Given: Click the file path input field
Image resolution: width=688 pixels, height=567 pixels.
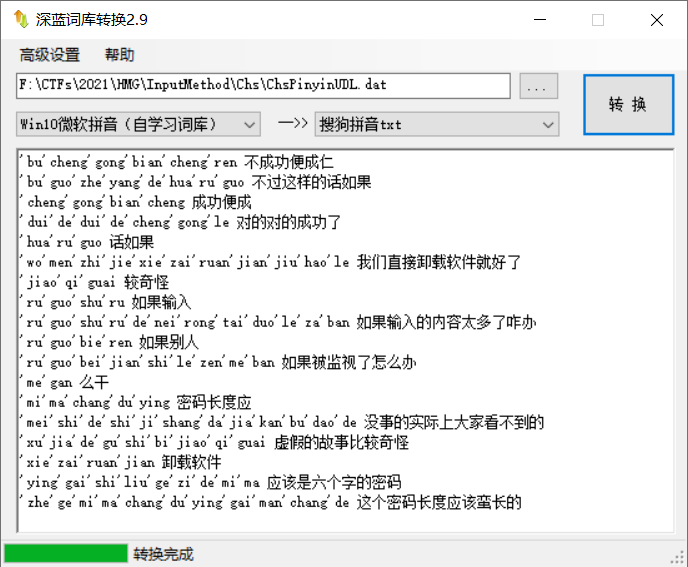Looking at the screenshot, I should coord(262,86).
